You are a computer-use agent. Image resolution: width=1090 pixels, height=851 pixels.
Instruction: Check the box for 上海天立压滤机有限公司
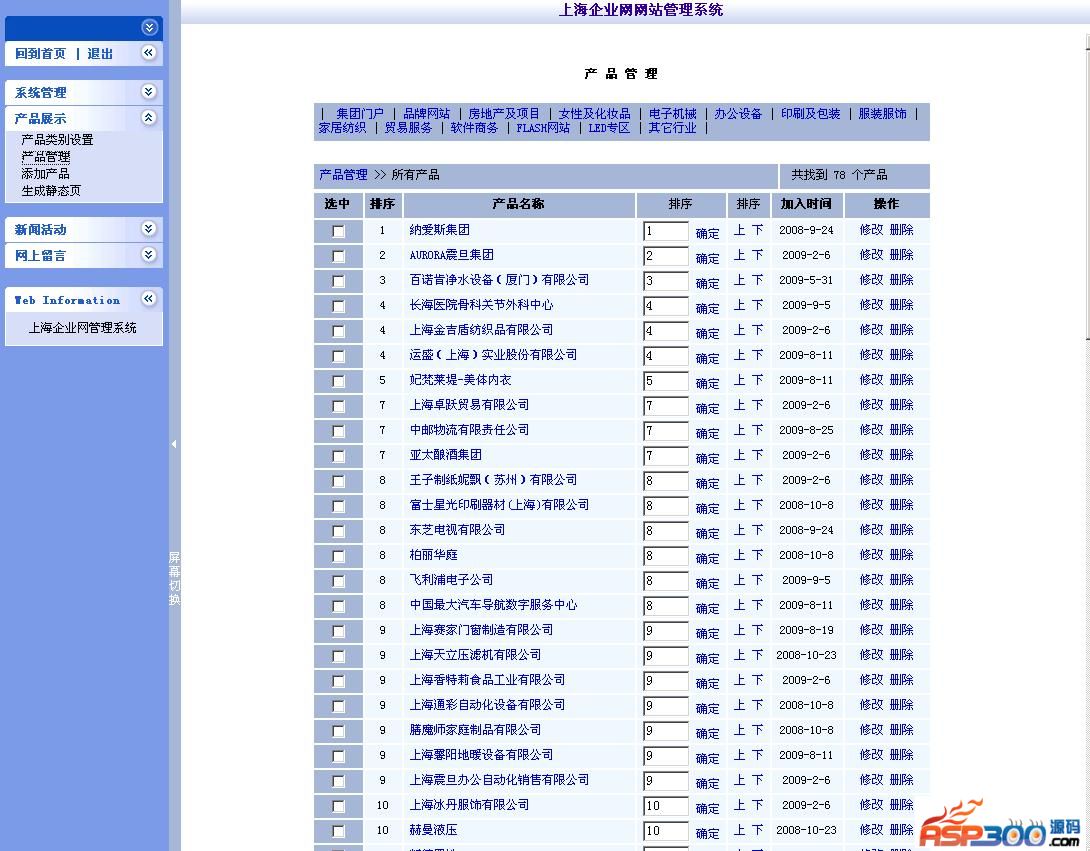(339, 657)
